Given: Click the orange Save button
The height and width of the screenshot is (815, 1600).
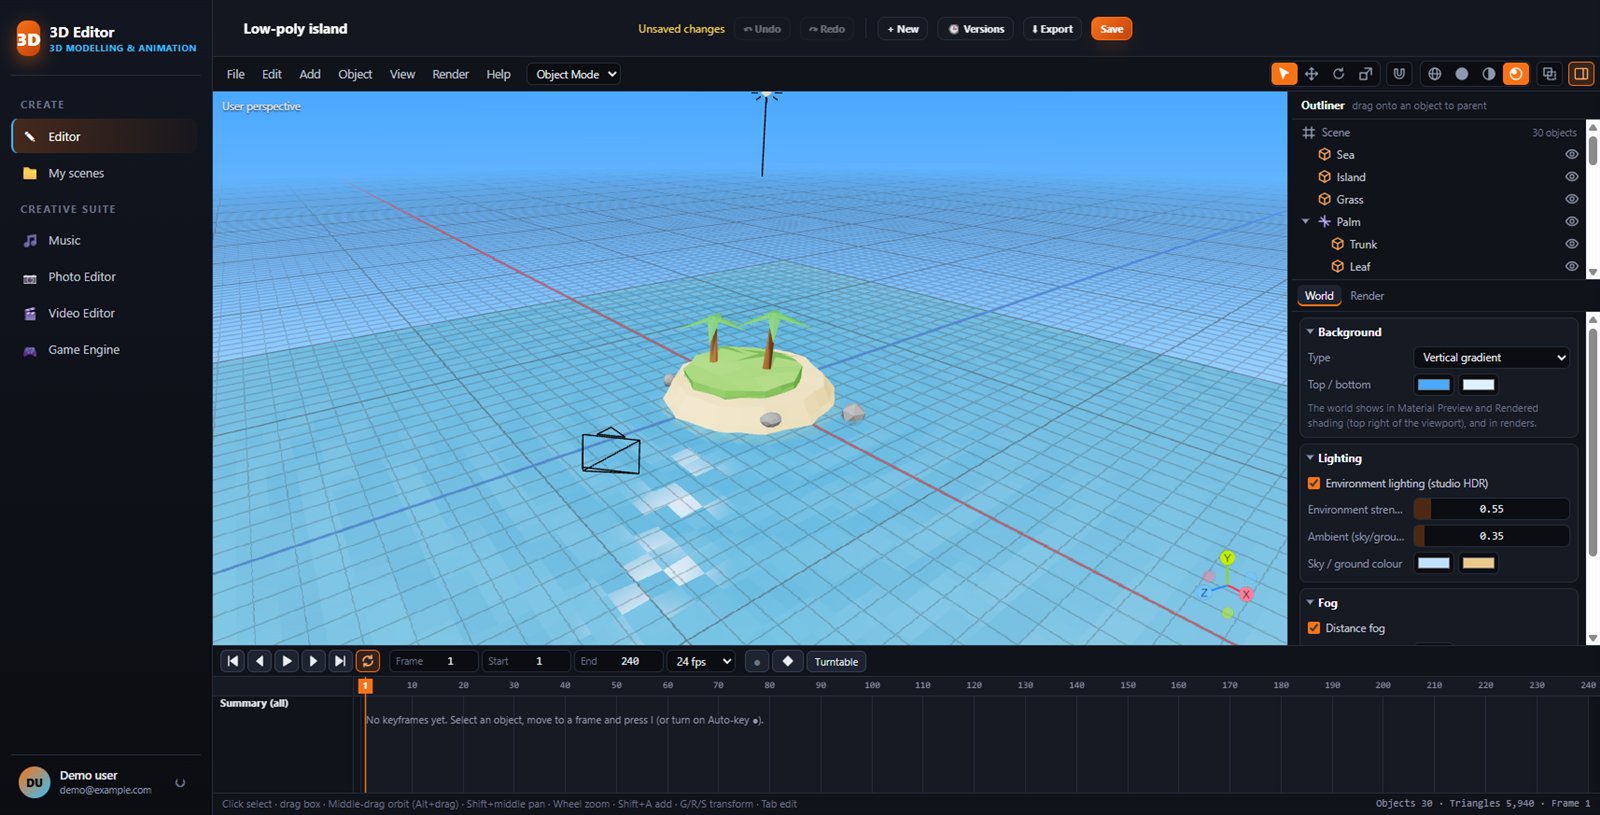Looking at the screenshot, I should [1112, 29].
